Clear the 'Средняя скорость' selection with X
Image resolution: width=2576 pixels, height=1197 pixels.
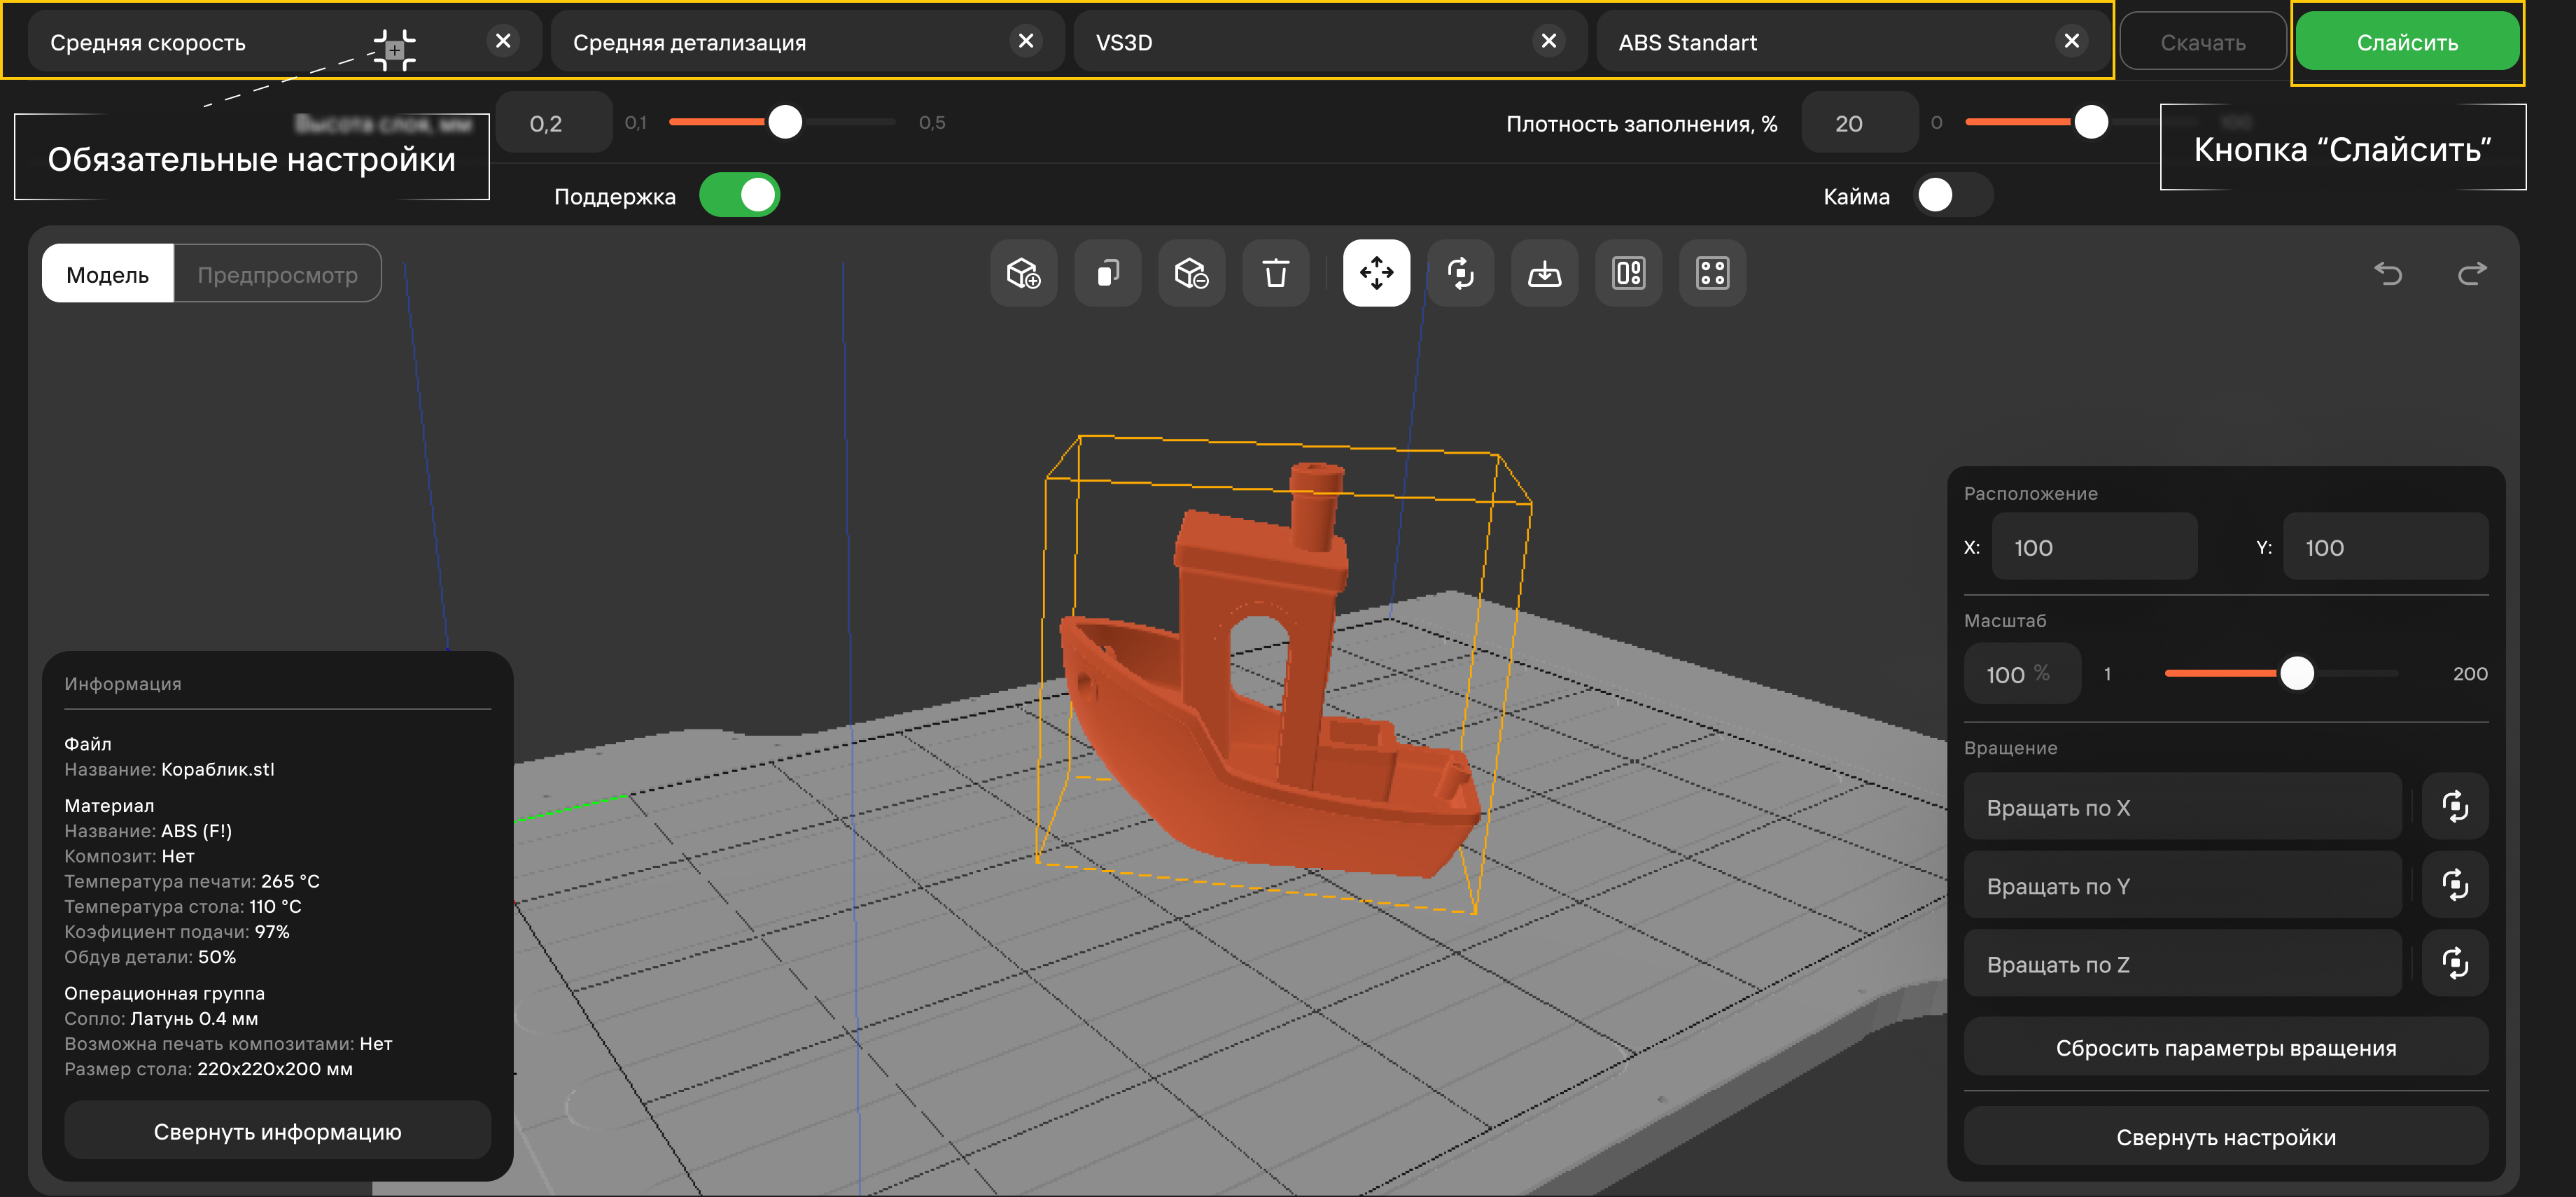pos(503,41)
